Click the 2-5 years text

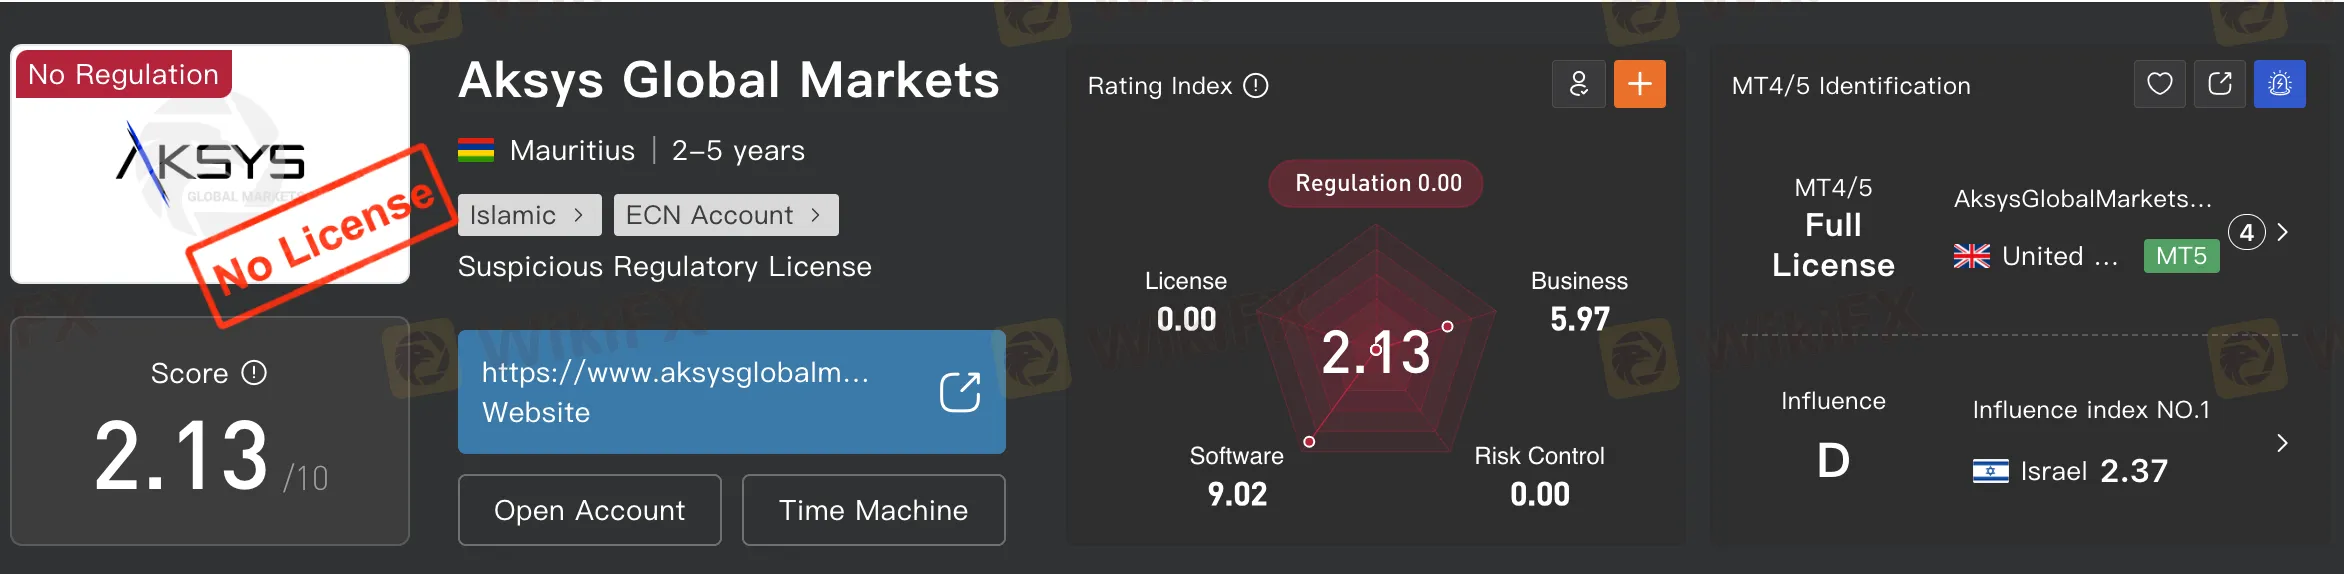[x=738, y=151]
